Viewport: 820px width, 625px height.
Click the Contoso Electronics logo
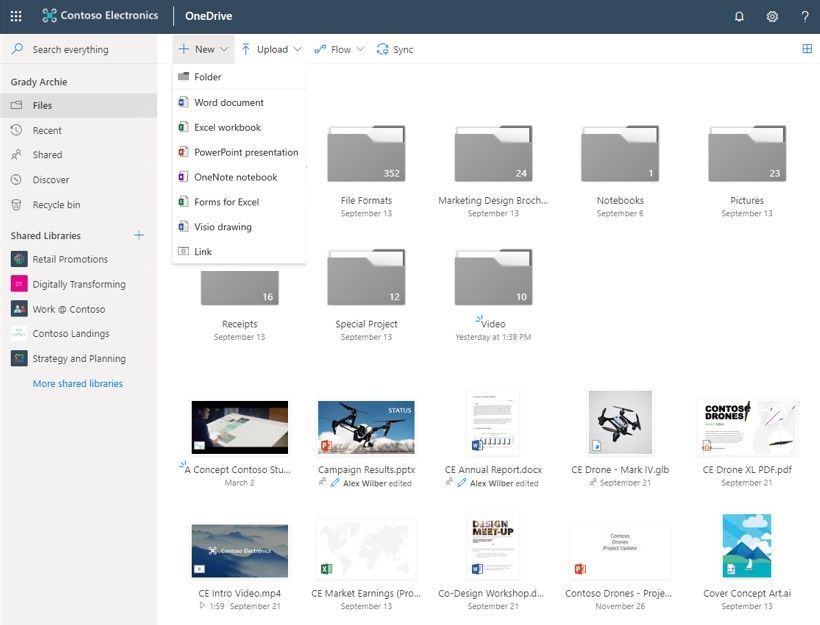[x=100, y=16]
